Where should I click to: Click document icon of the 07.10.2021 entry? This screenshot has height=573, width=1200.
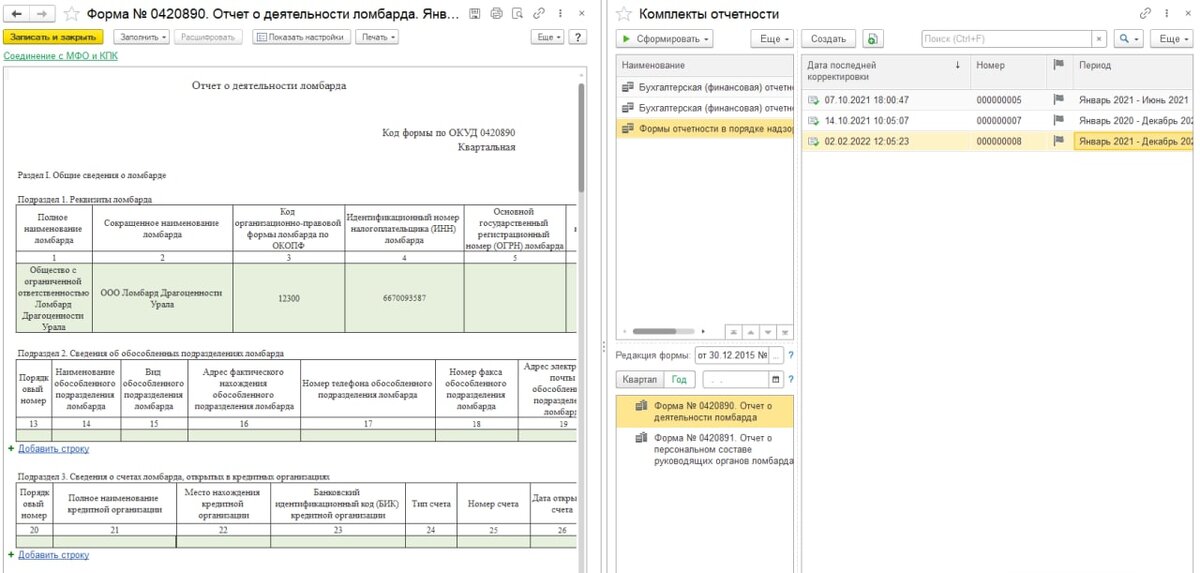click(813, 100)
